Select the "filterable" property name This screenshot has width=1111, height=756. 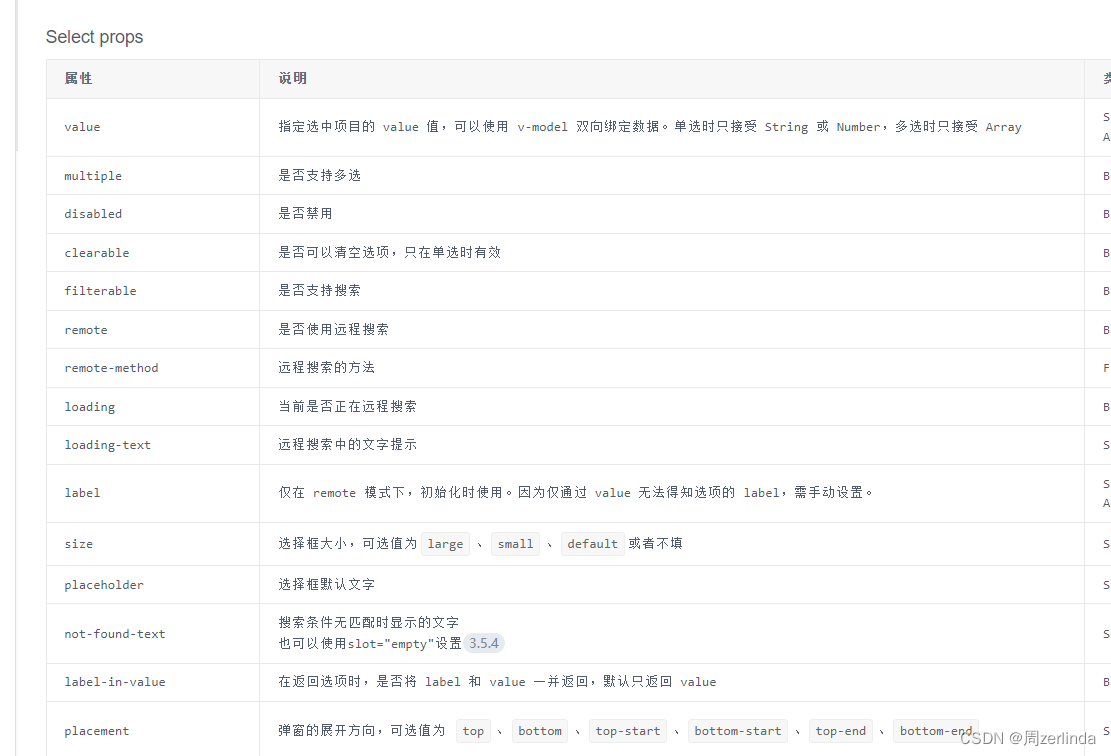point(100,290)
